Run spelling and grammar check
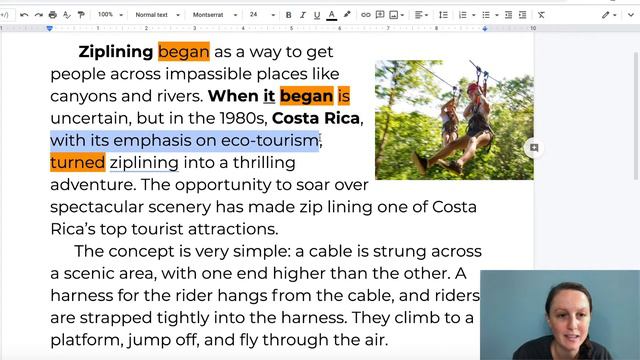This screenshot has width=640, height=360. [x=67, y=15]
